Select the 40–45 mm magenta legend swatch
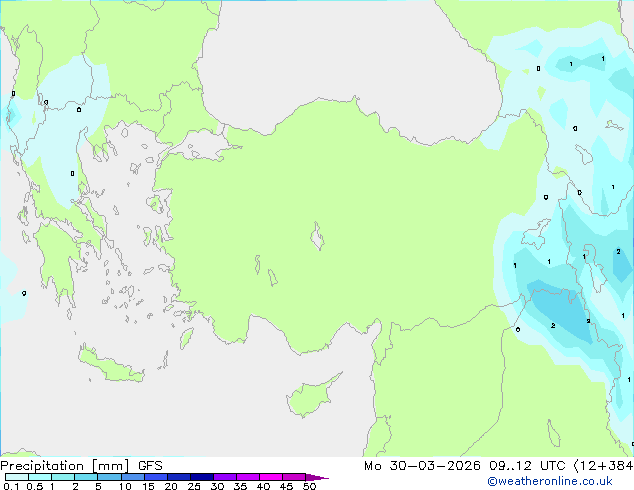The height and width of the screenshot is (490, 634). tap(271, 477)
